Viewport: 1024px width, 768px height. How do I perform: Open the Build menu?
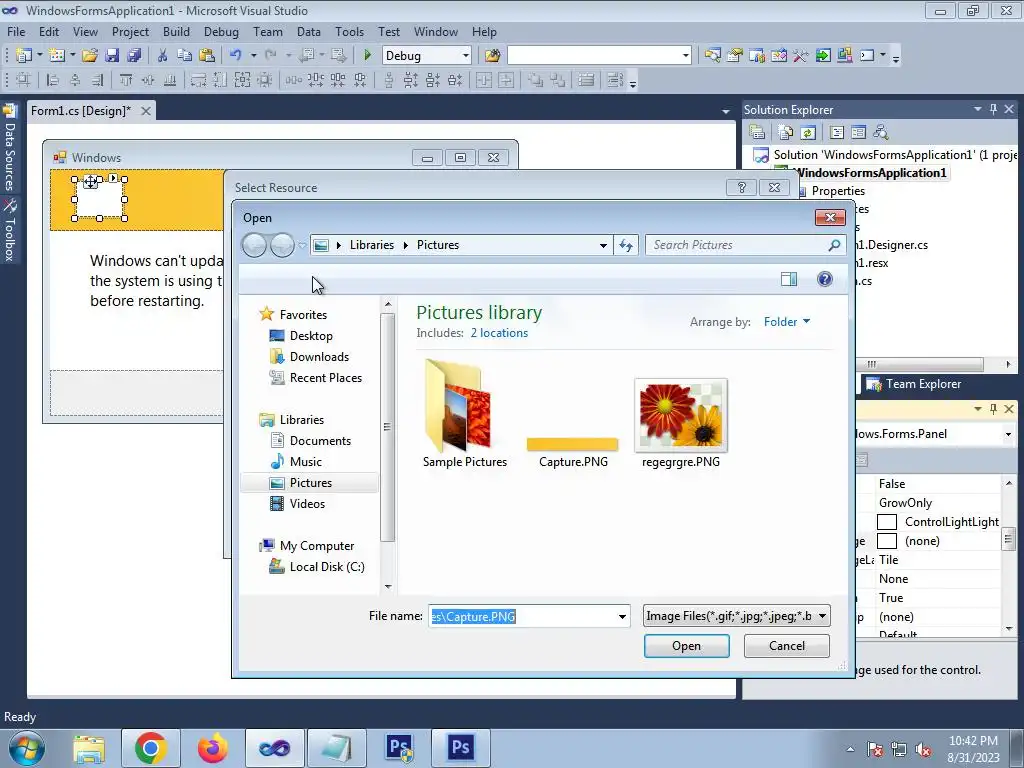pyautogui.click(x=176, y=31)
